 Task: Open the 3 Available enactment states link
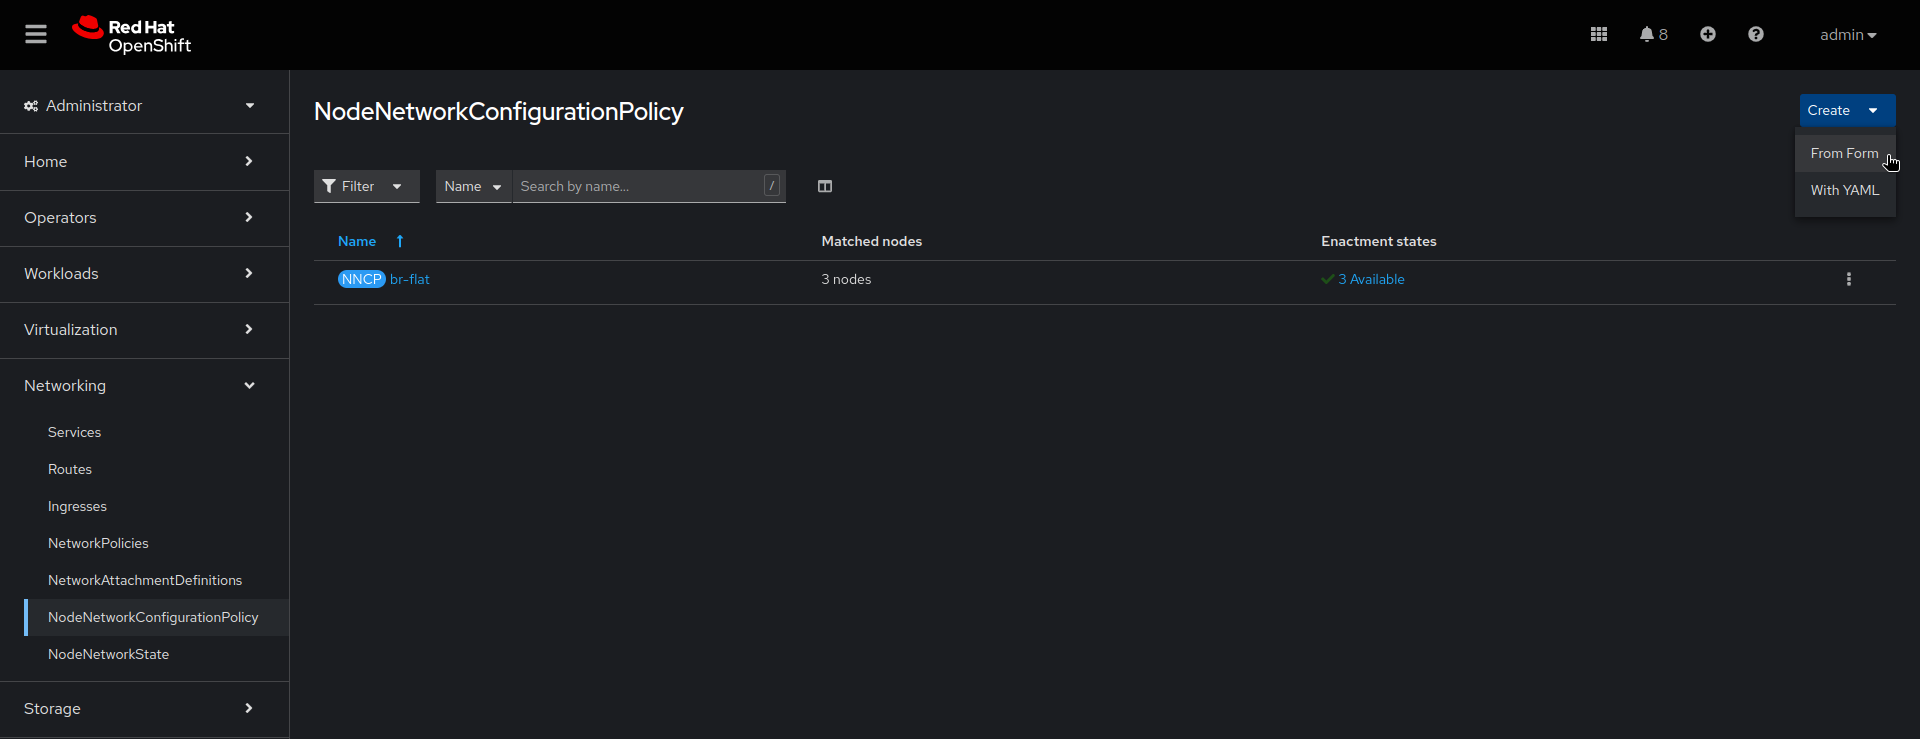pos(1371,280)
